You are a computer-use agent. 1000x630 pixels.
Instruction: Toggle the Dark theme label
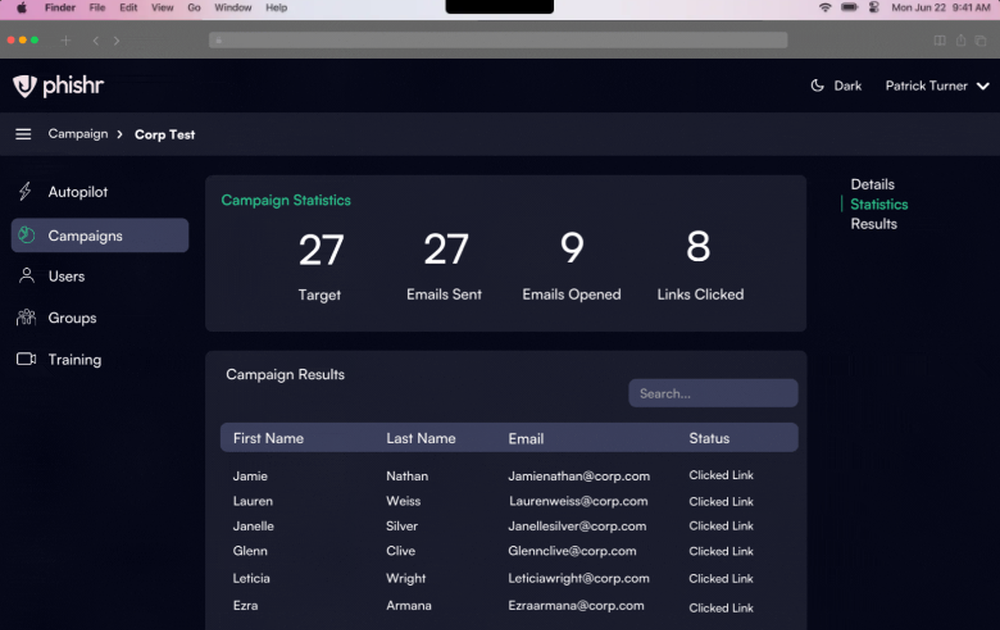(x=848, y=85)
